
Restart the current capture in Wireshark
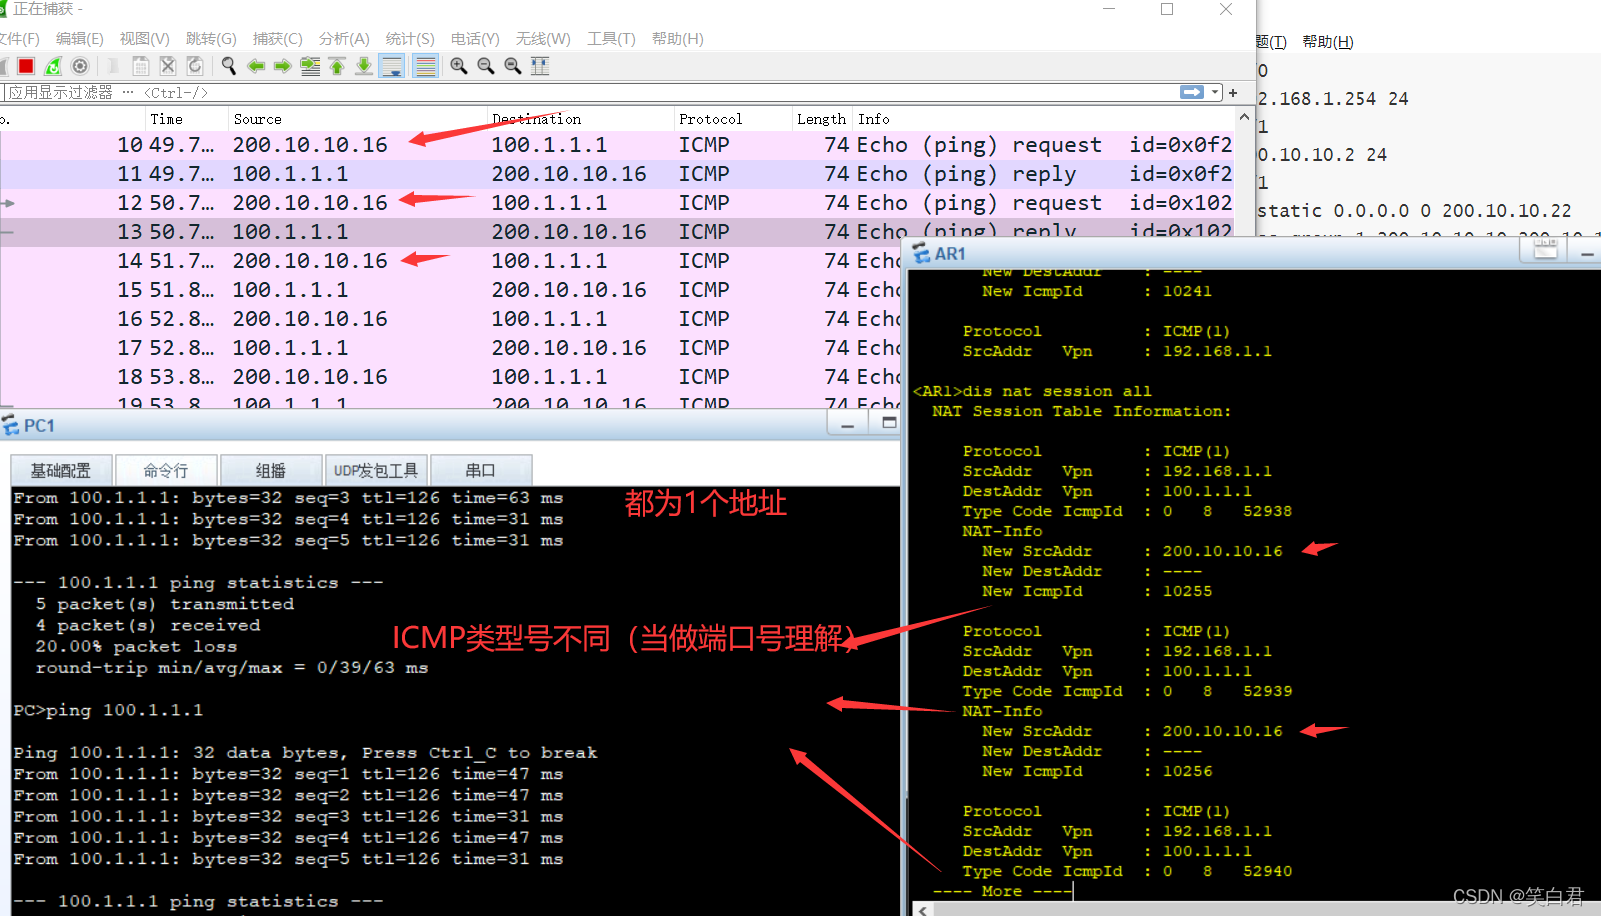click(x=53, y=66)
